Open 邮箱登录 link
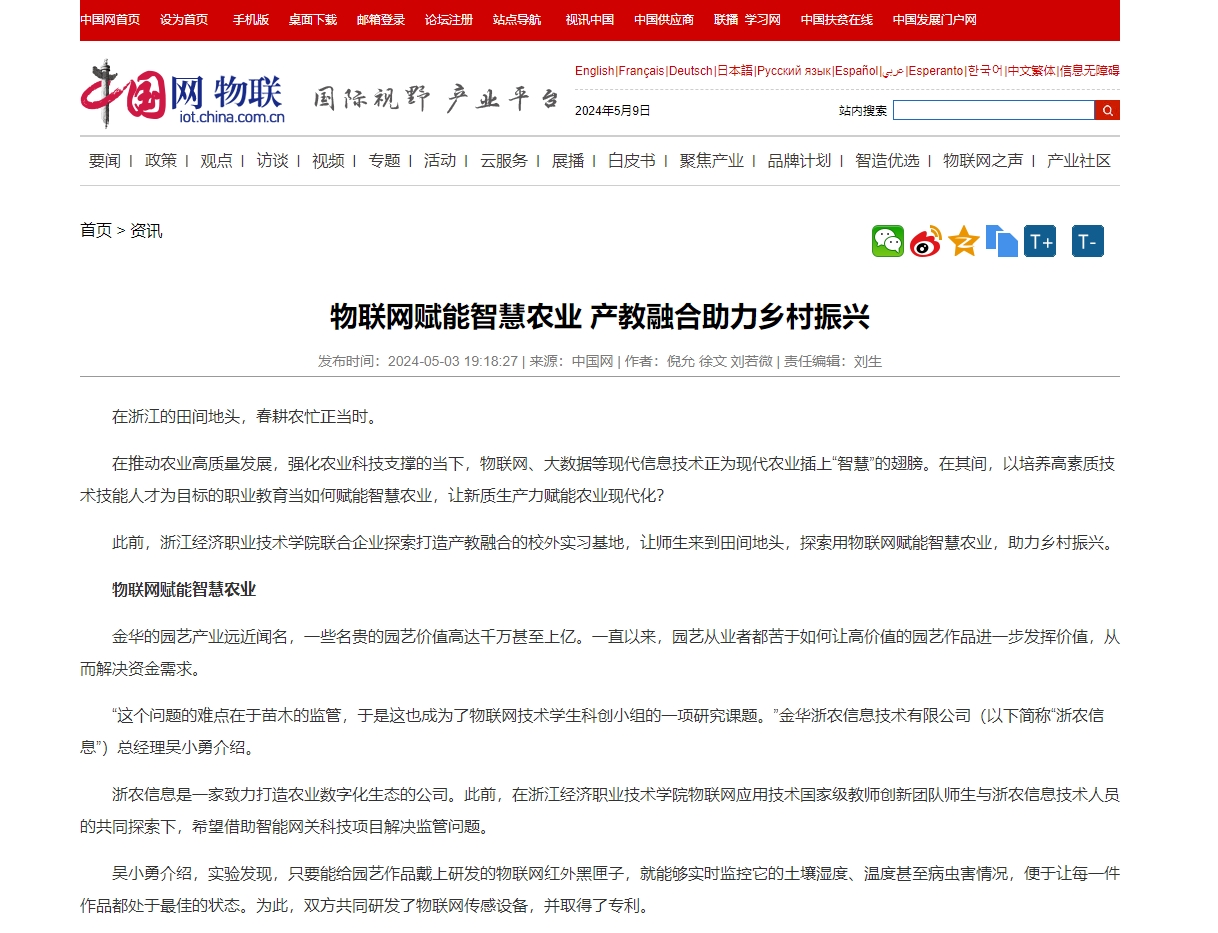The width and height of the screenshot is (1218, 933). (x=381, y=20)
